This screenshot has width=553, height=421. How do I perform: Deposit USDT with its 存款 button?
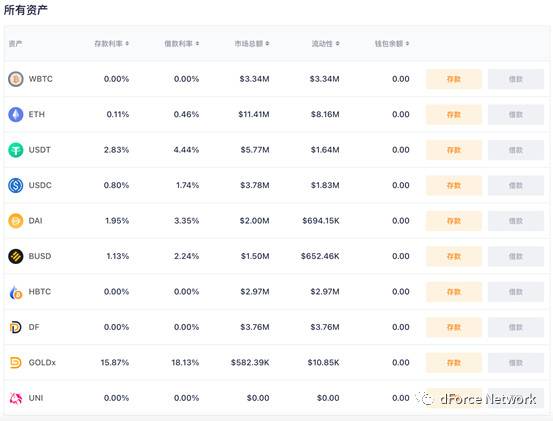tap(454, 150)
